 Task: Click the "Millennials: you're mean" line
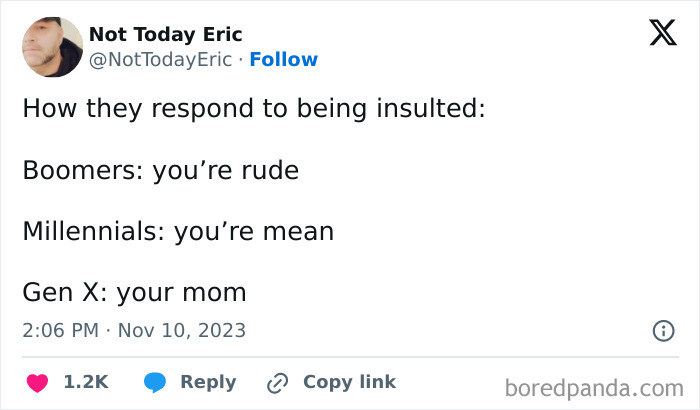click(x=178, y=232)
